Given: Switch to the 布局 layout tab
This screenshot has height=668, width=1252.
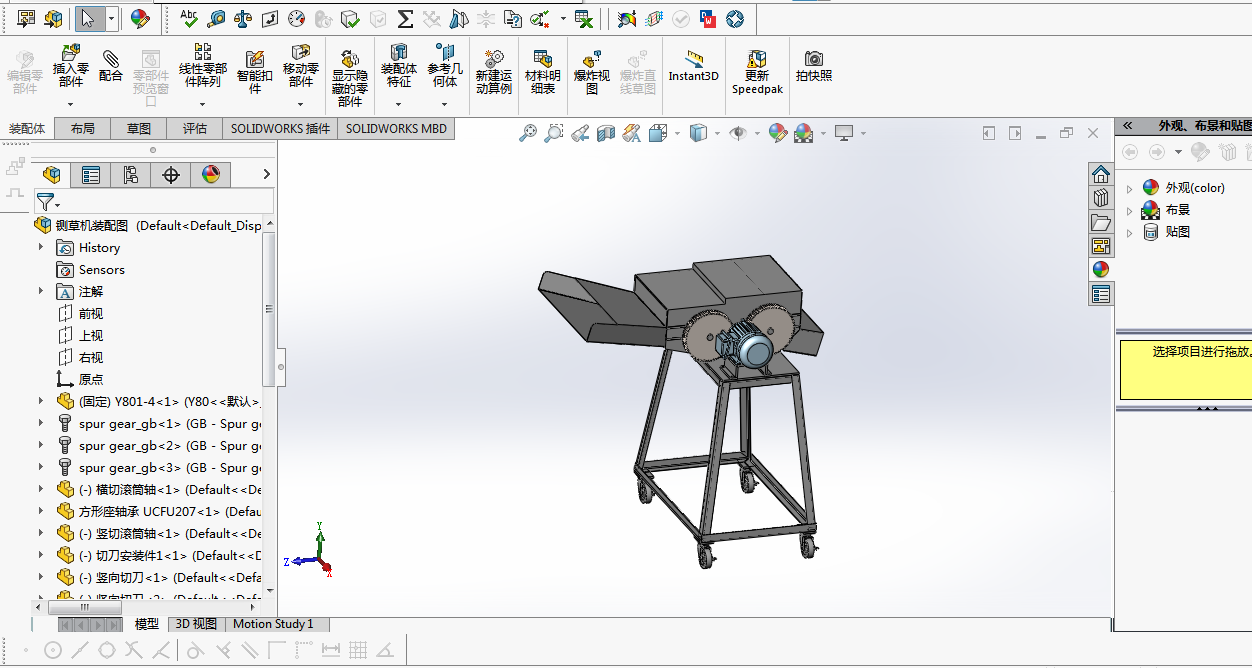Looking at the screenshot, I should pyautogui.click(x=83, y=129).
